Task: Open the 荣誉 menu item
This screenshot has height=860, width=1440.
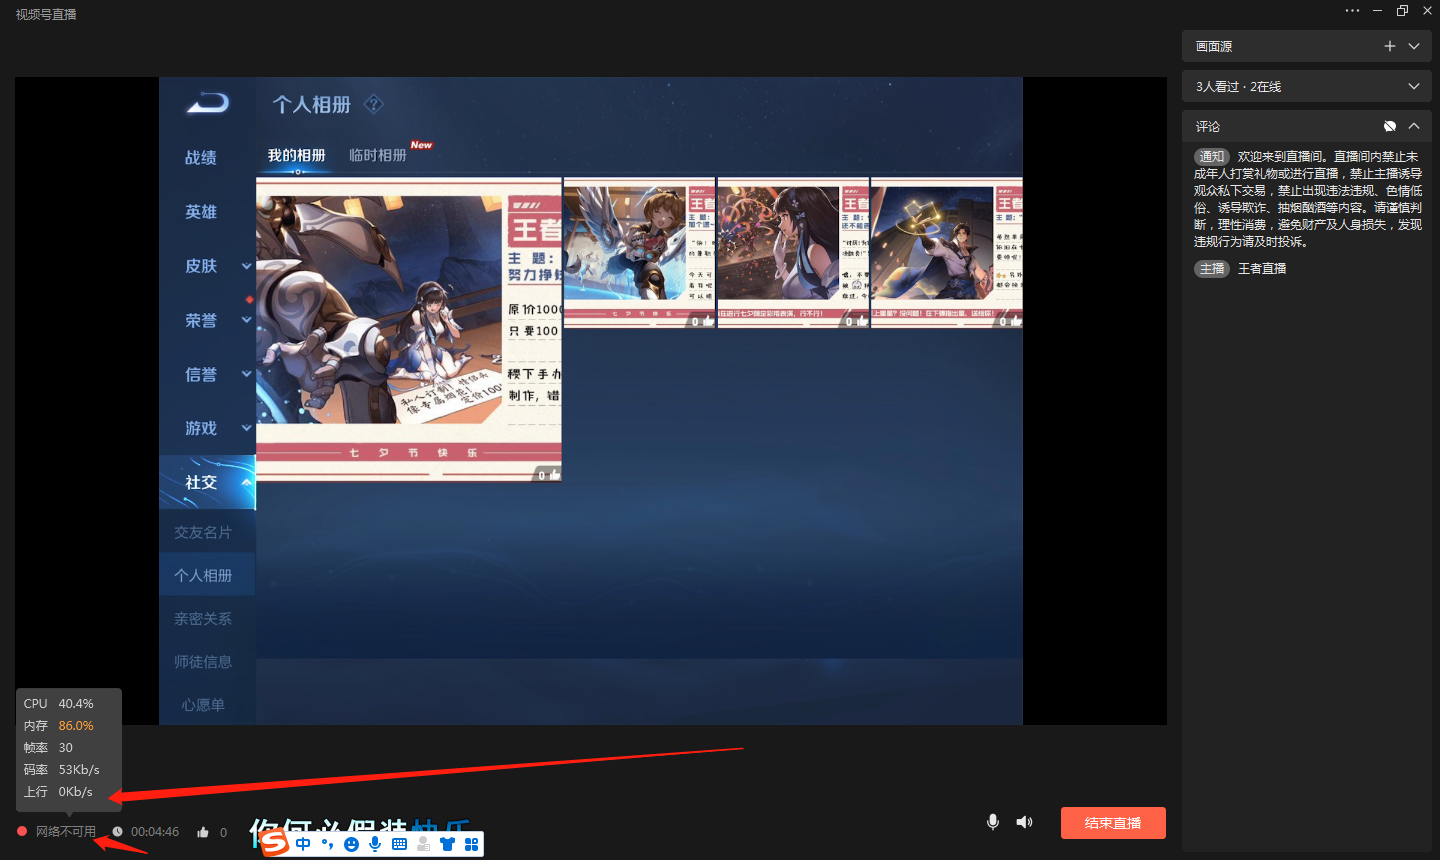Action: click(x=201, y=320)
